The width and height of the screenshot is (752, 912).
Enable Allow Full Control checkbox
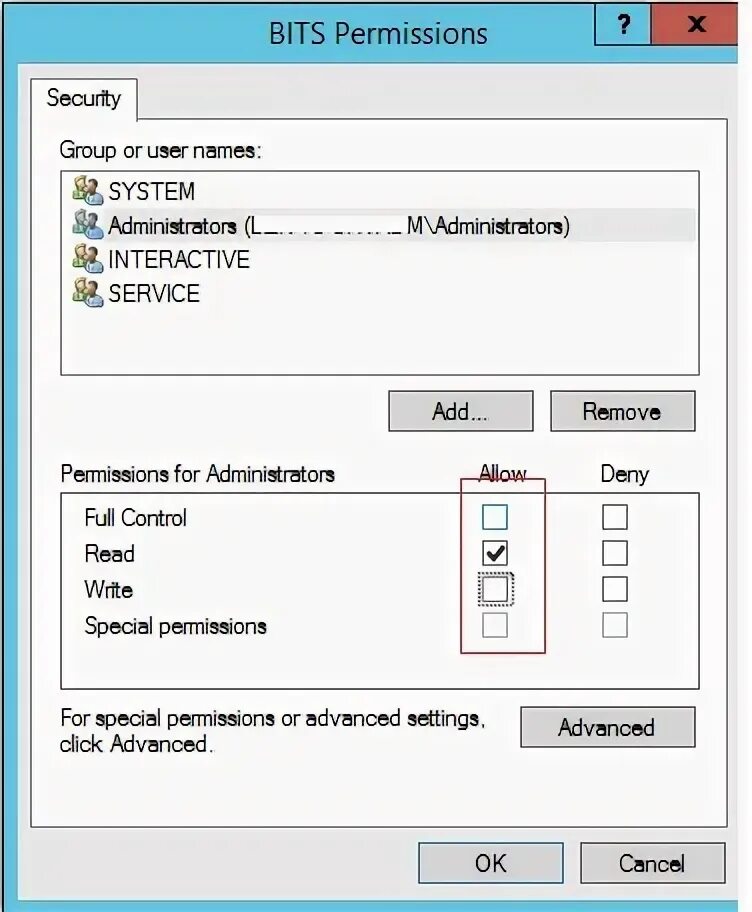tap(495, 517)
